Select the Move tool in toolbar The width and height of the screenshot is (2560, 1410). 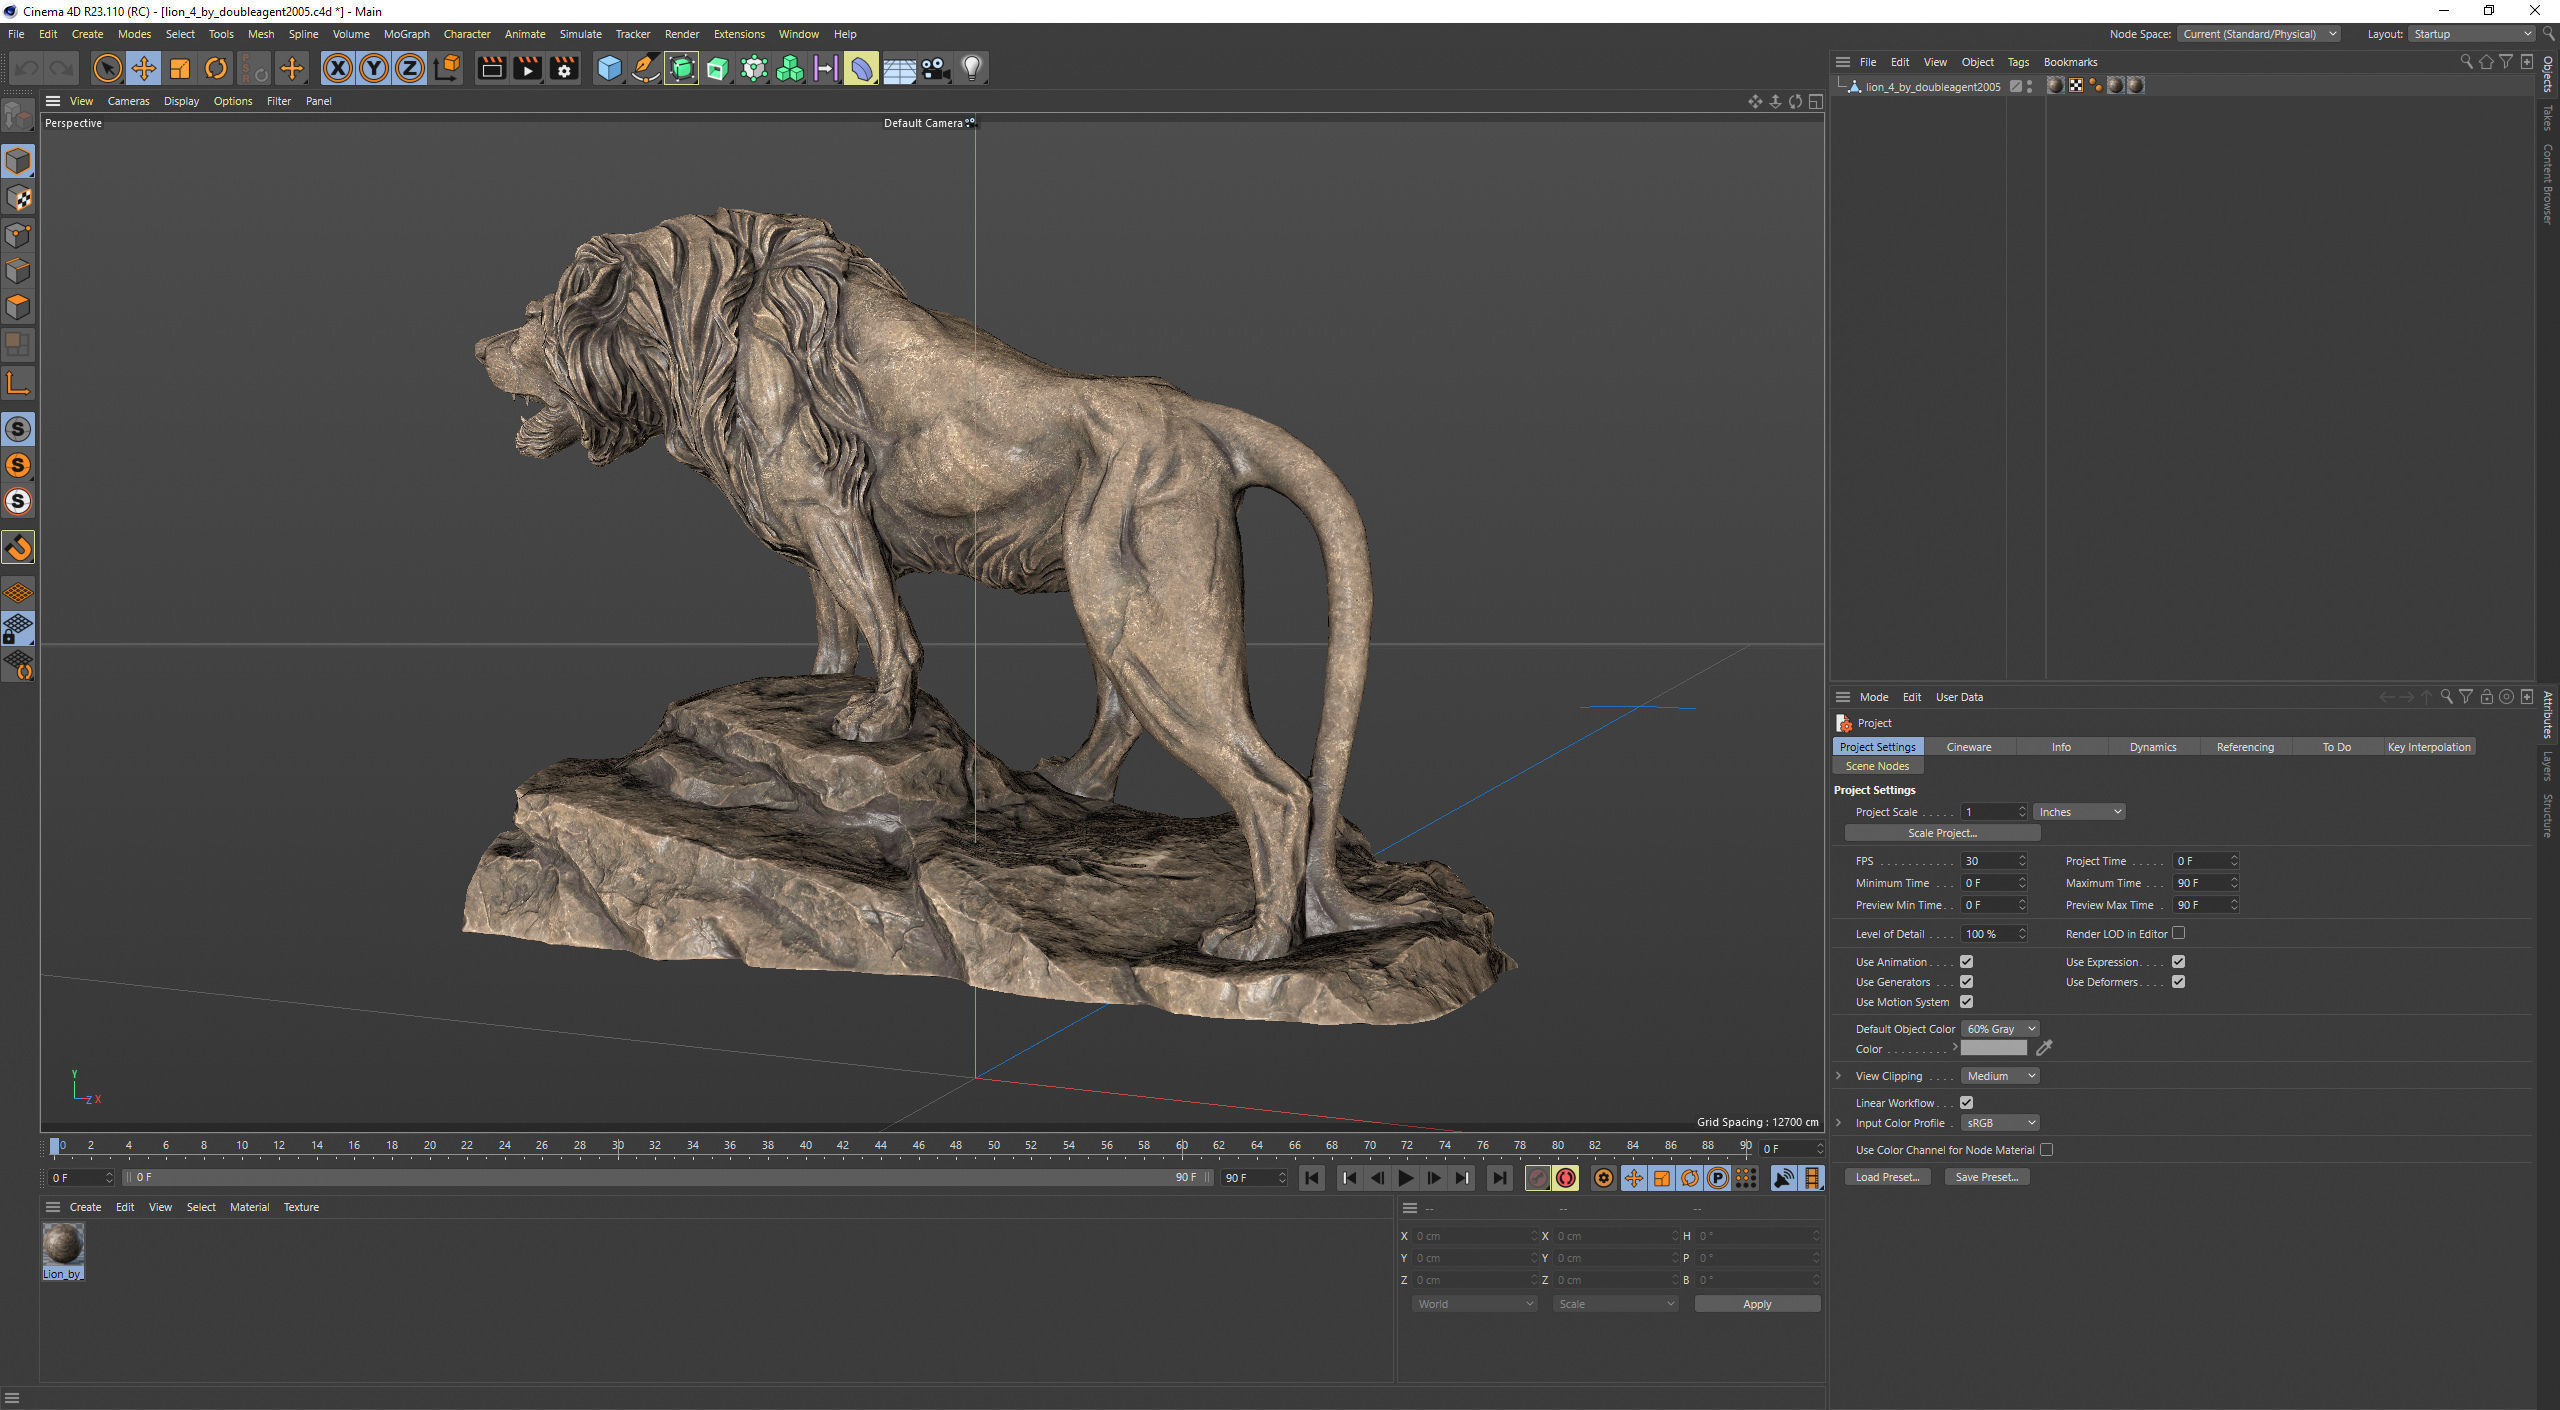pos(144,69)
